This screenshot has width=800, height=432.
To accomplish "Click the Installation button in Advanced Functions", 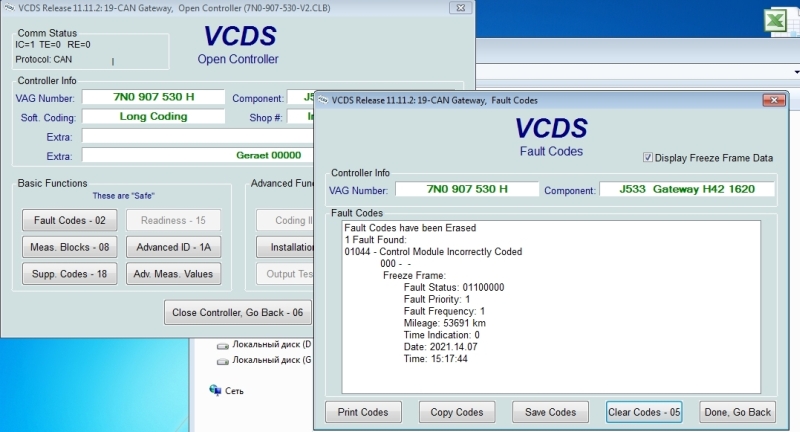I will click(x=286, y=247).
